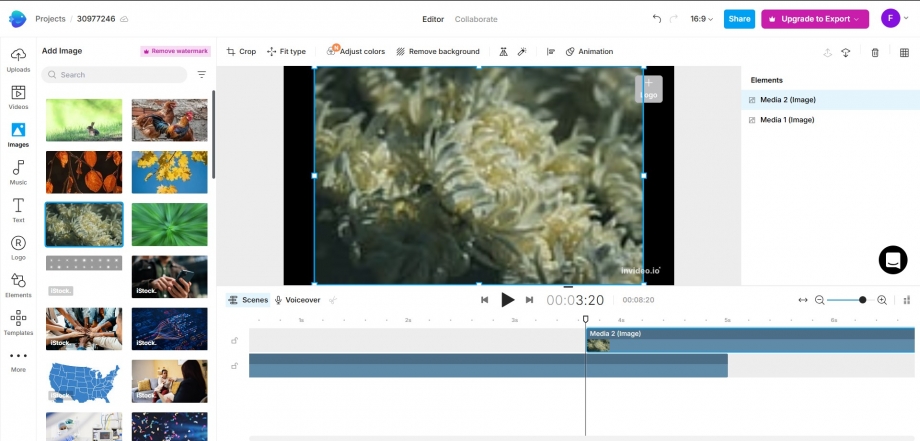Switch to the Collaborate tab
This screenshot has width=920, height=441.
point(476,19)
